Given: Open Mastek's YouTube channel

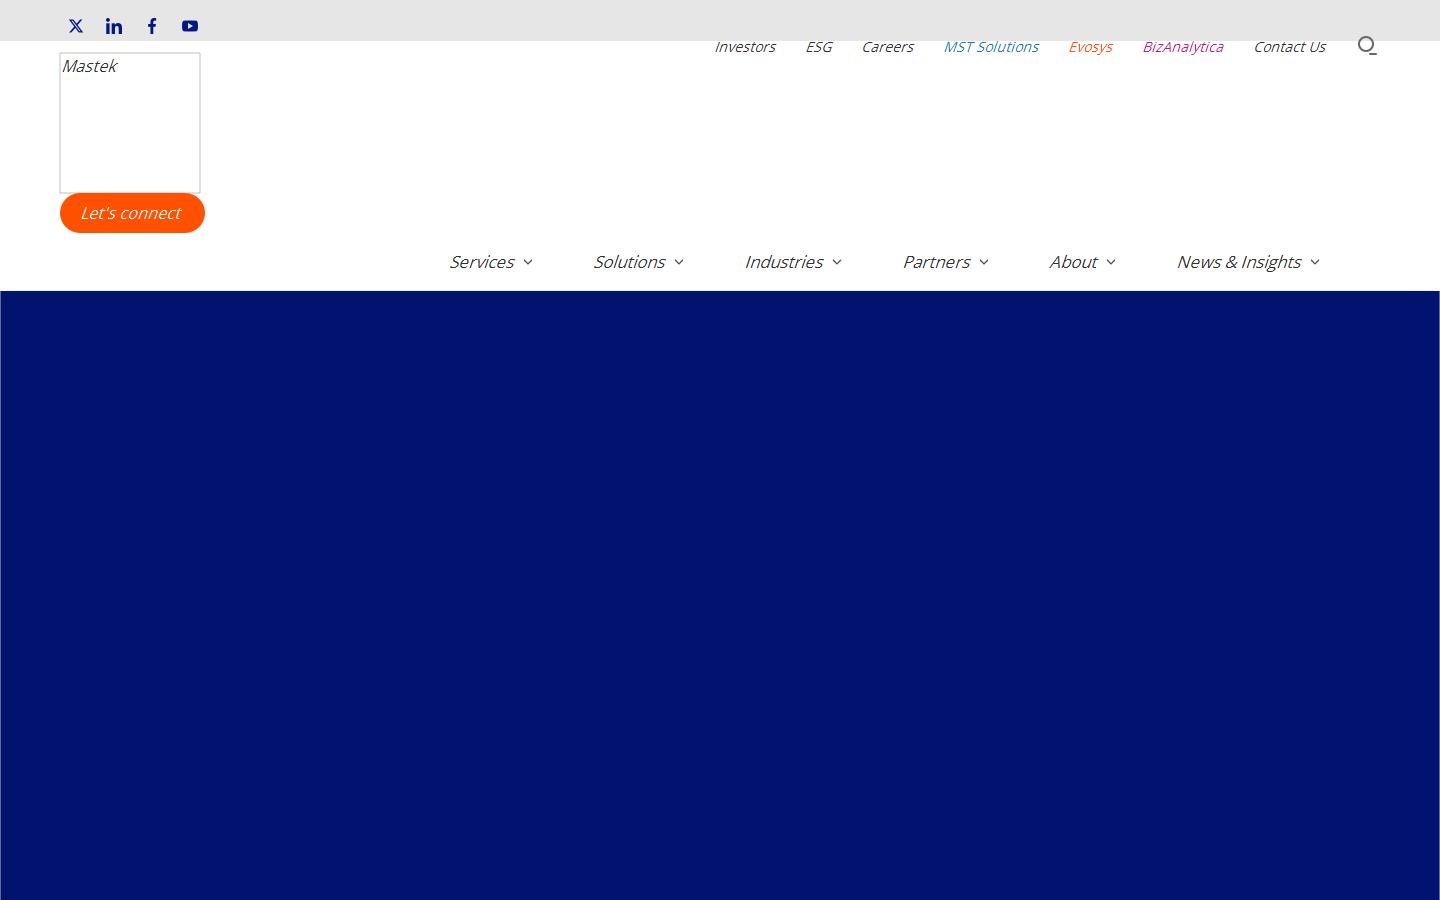Looking at the screenshot, I should coord(189,26).
